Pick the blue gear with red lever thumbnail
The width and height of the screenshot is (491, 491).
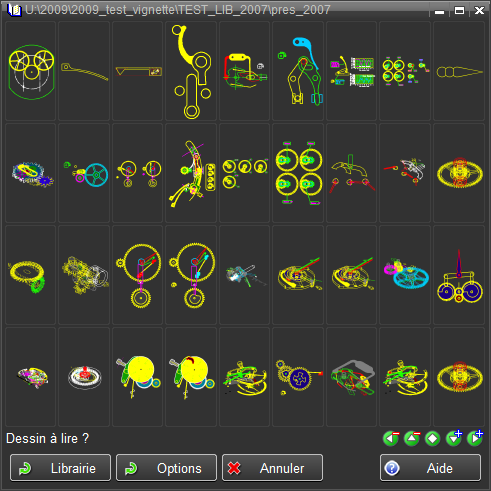click(298, 377)
